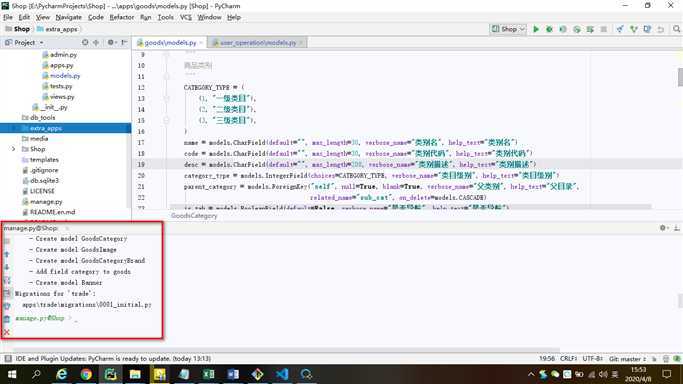The width and height of the screenshot is (683, 384).
Task: Toggle code folding marker at line 13
Action: (166, 98)
